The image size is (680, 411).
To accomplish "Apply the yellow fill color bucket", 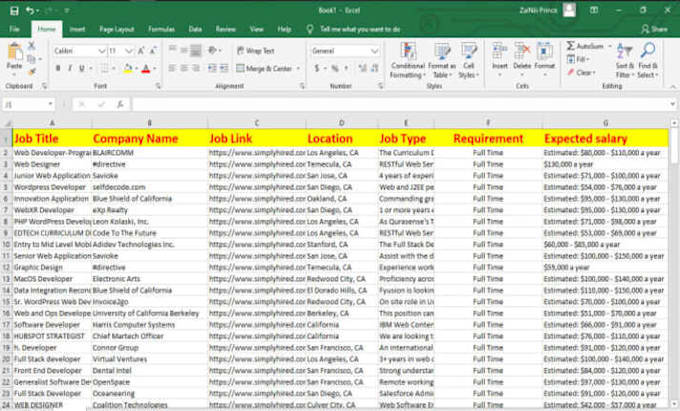I will tap(128, 68).
